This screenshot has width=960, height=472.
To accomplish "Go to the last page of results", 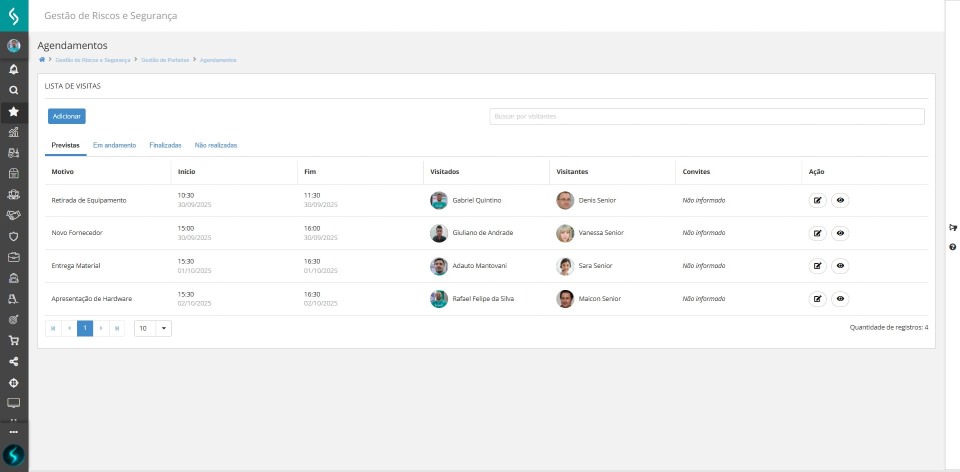I will click(117, 328).
